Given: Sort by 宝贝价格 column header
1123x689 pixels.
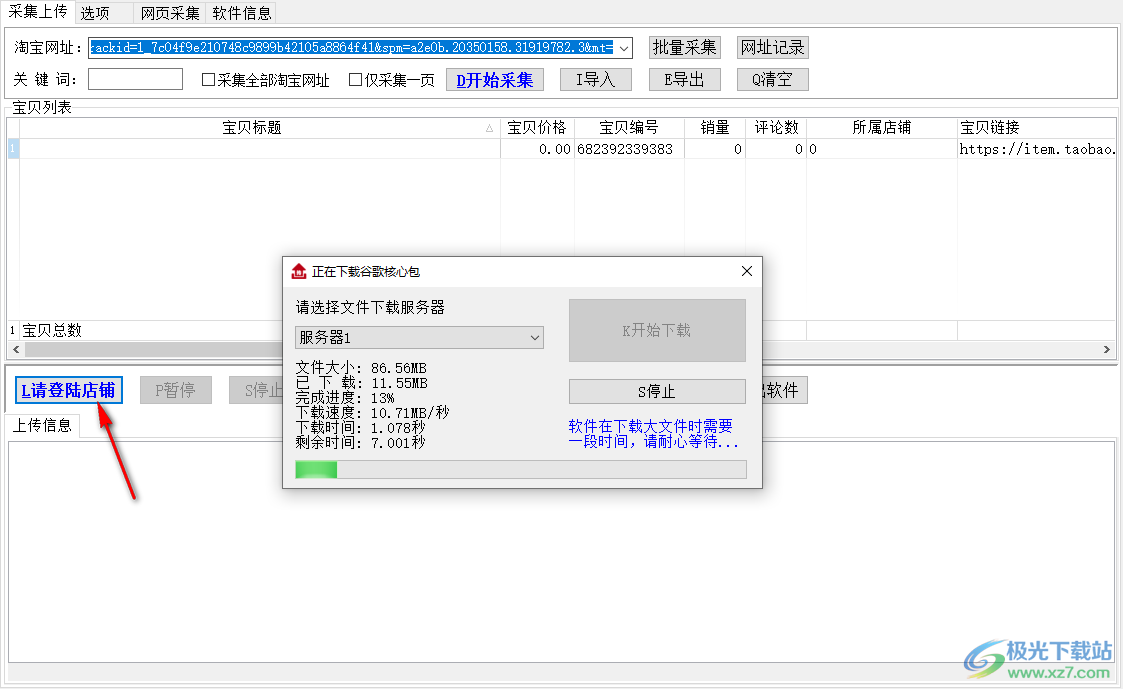Looking at the screenshot, I should pos(537,127).
